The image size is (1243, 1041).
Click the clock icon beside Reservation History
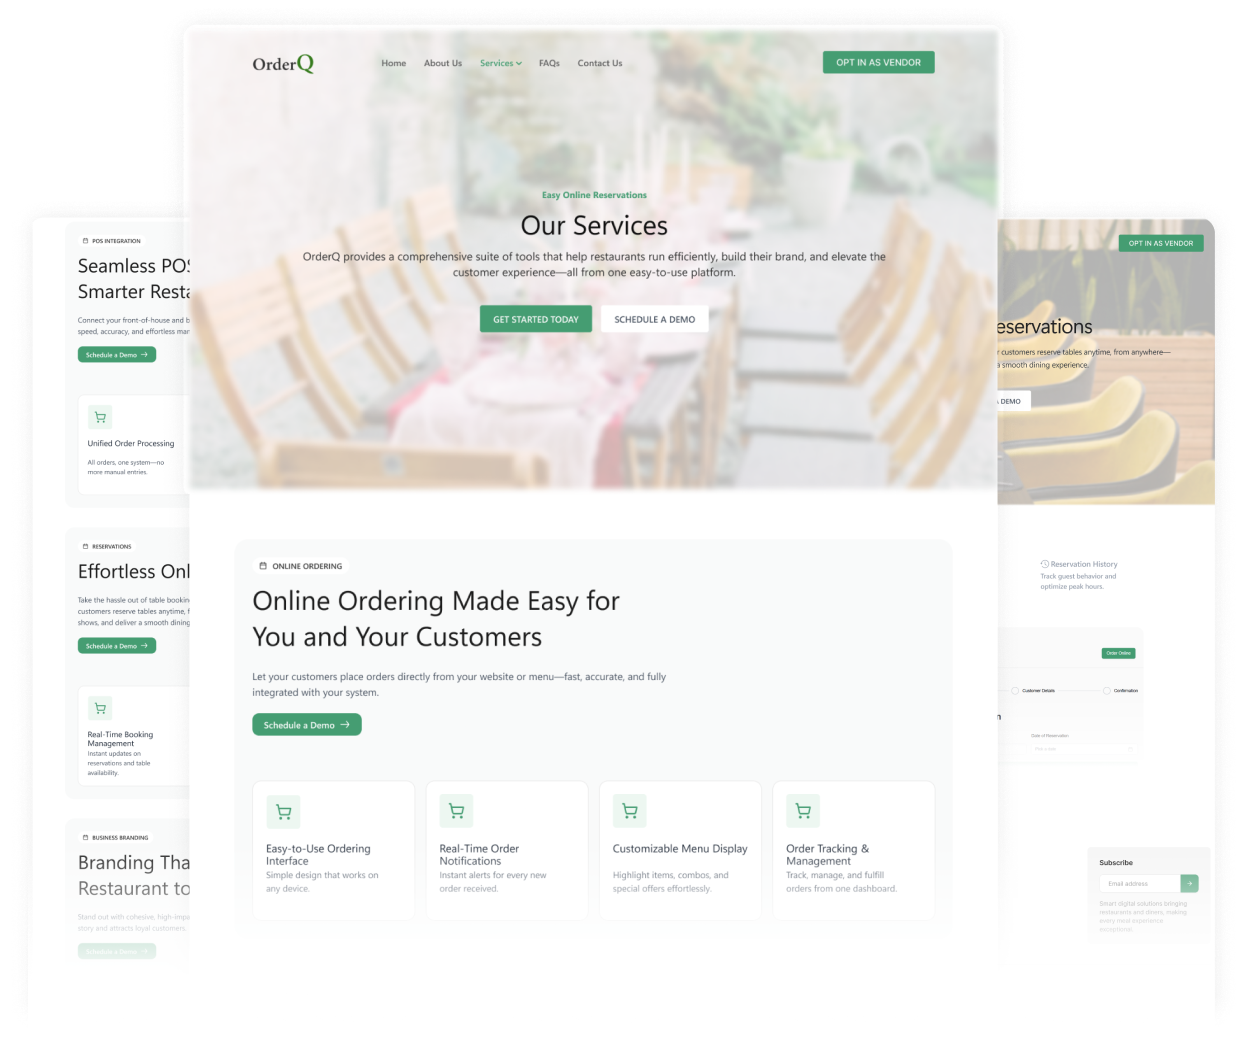click(1044, 564)
